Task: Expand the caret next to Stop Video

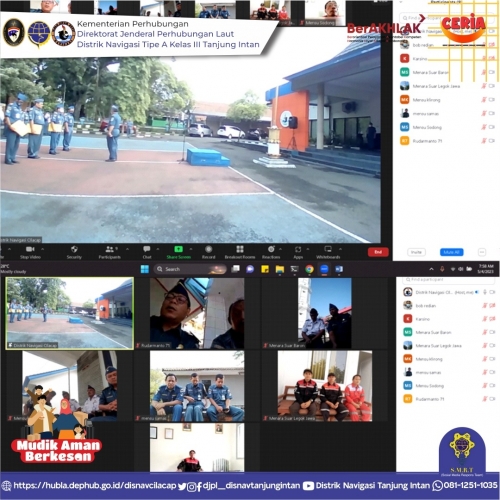Action: (x=42, y=249)
